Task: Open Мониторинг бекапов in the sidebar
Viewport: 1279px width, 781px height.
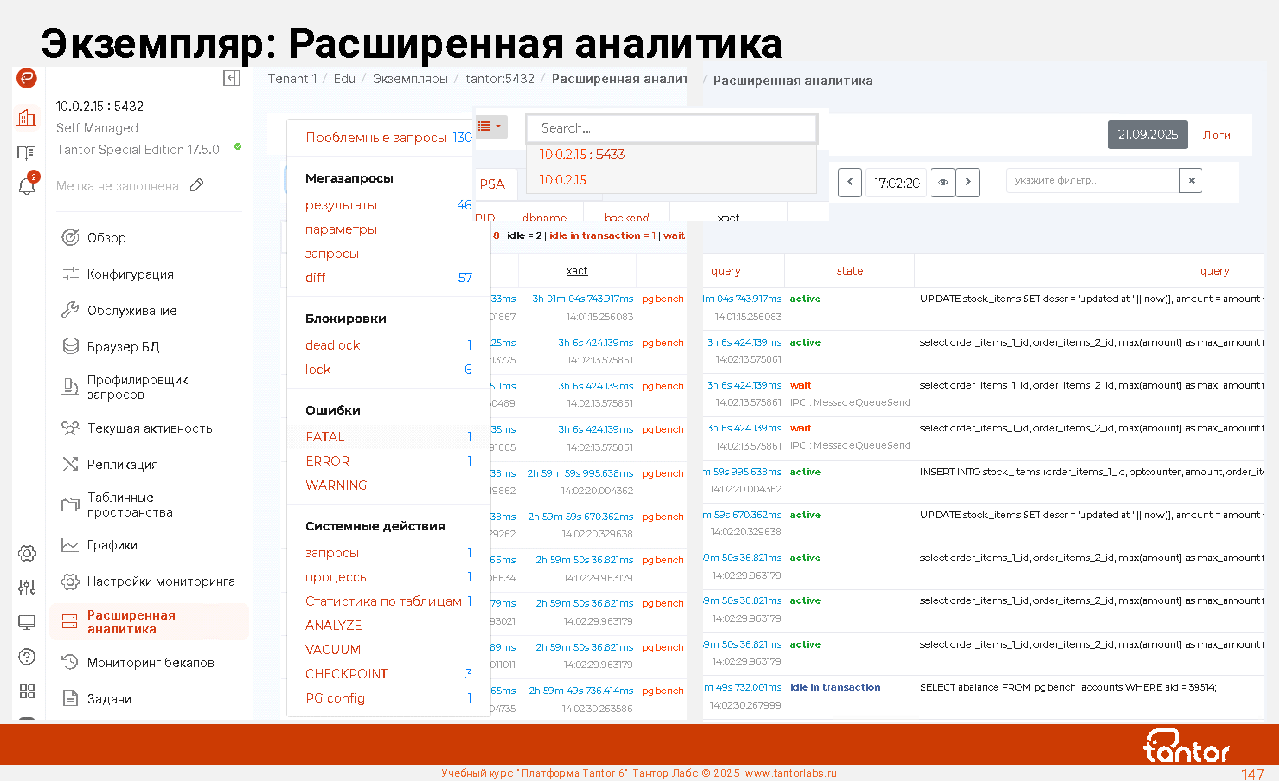Action: [150, 662]
